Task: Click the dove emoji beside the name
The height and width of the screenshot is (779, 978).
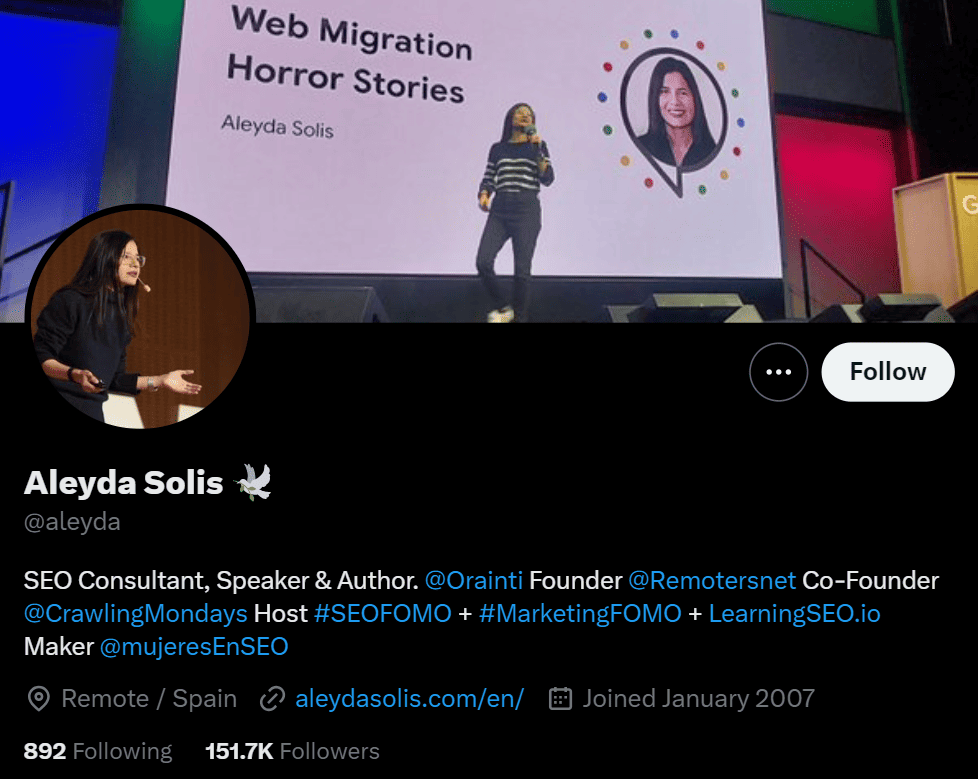Action: (253, 482)
